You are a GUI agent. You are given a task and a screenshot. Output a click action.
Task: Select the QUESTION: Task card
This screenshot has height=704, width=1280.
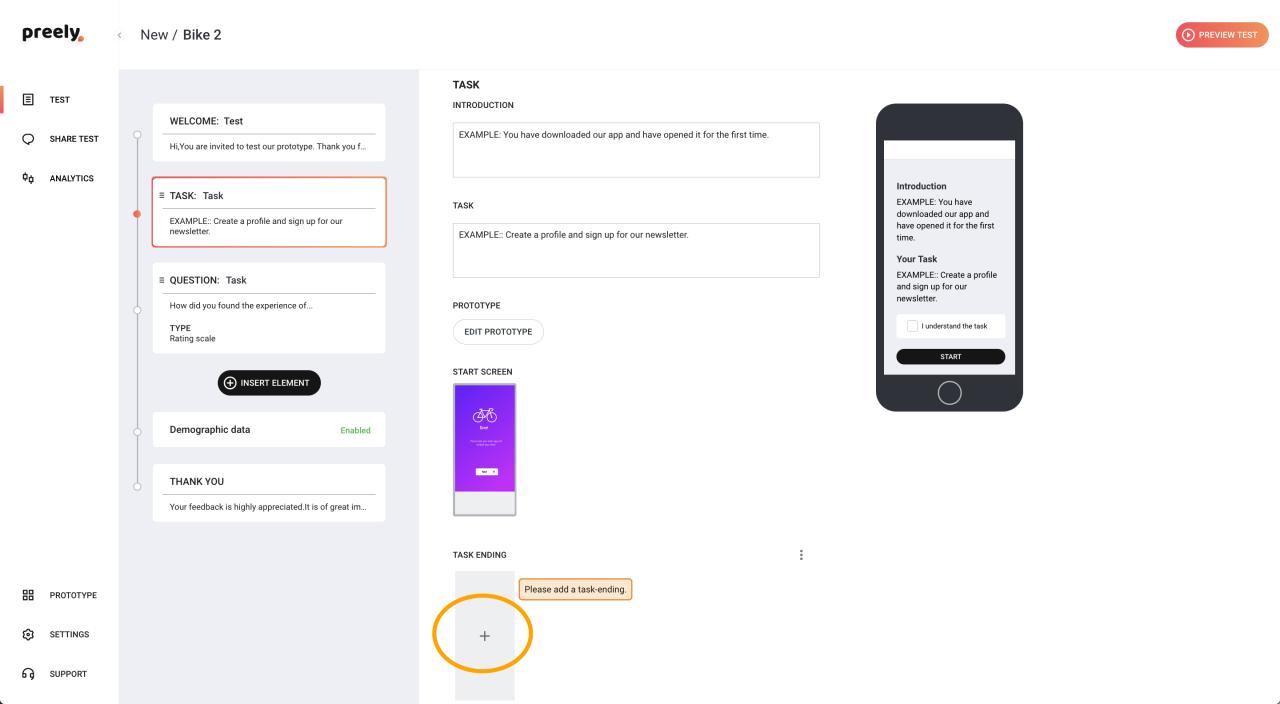click(x=269, y=308)
